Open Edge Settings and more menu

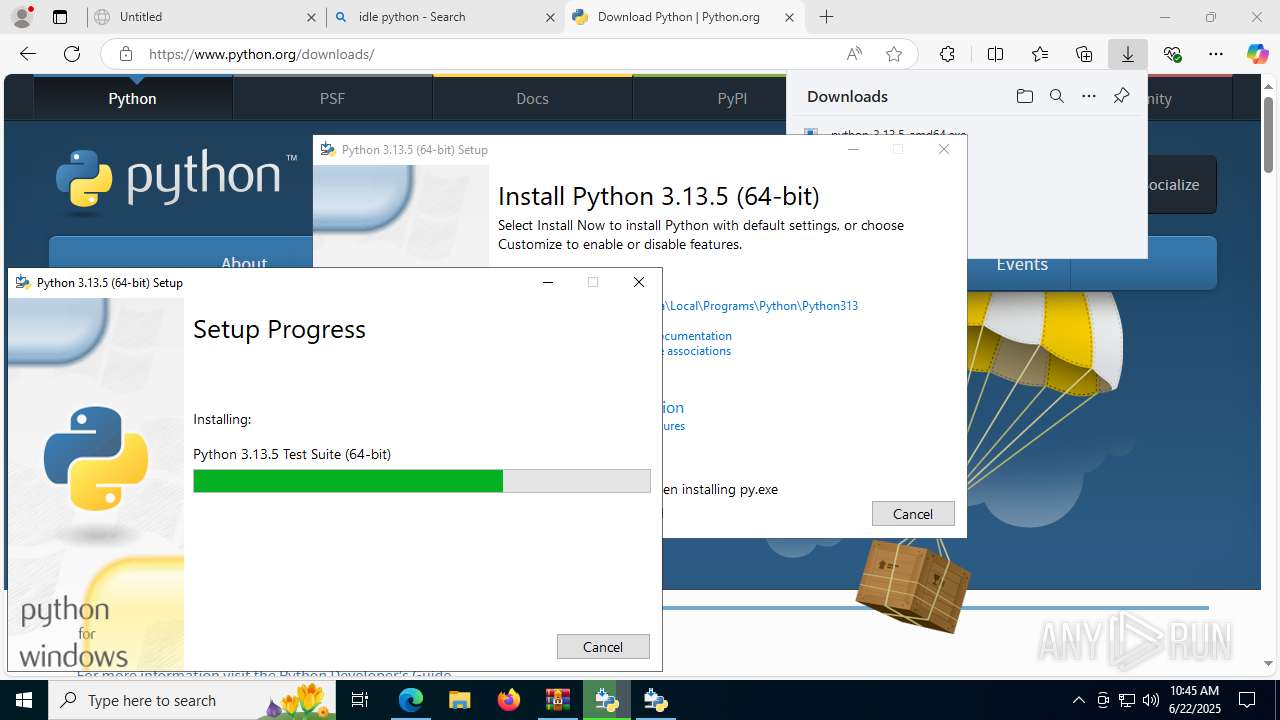click(x=1215, y=54)
